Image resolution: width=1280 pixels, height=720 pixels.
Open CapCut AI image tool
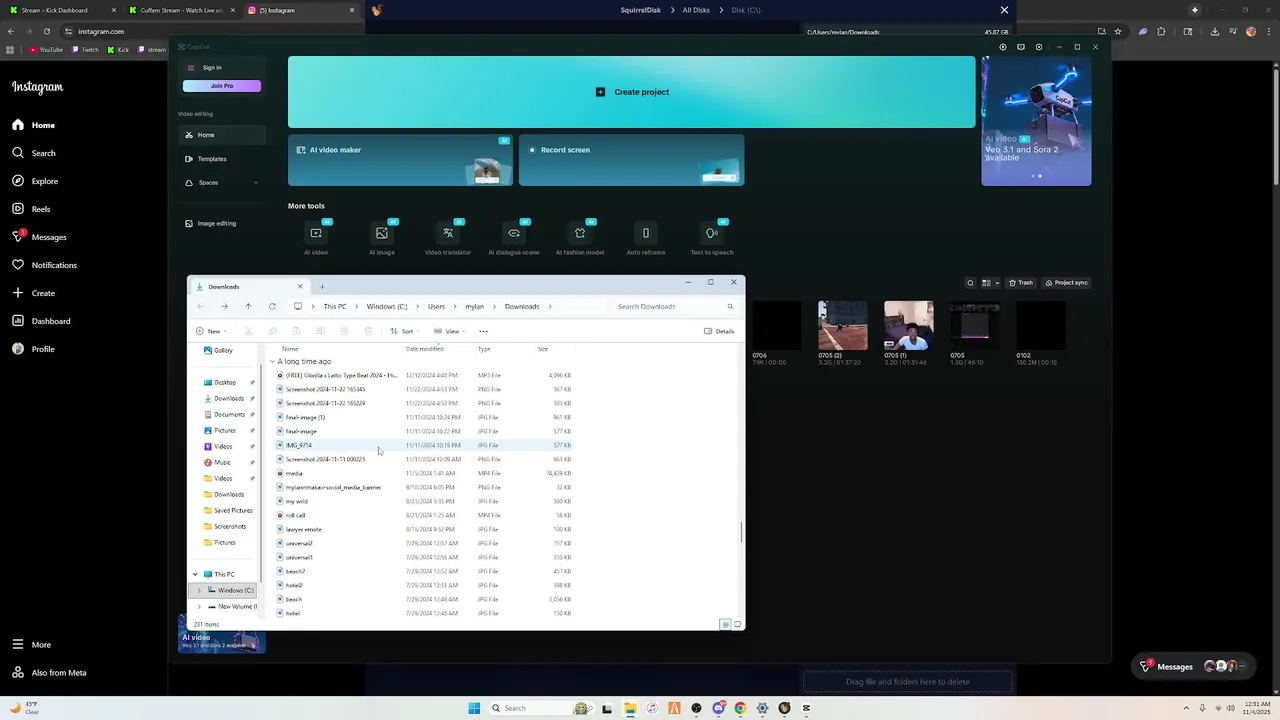pos(382,237)
